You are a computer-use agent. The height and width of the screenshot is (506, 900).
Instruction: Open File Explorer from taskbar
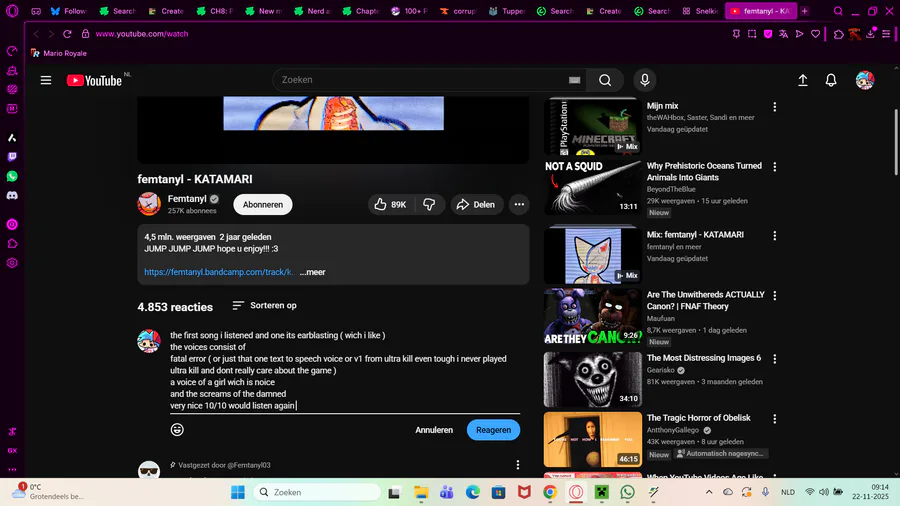pos(421,492)
